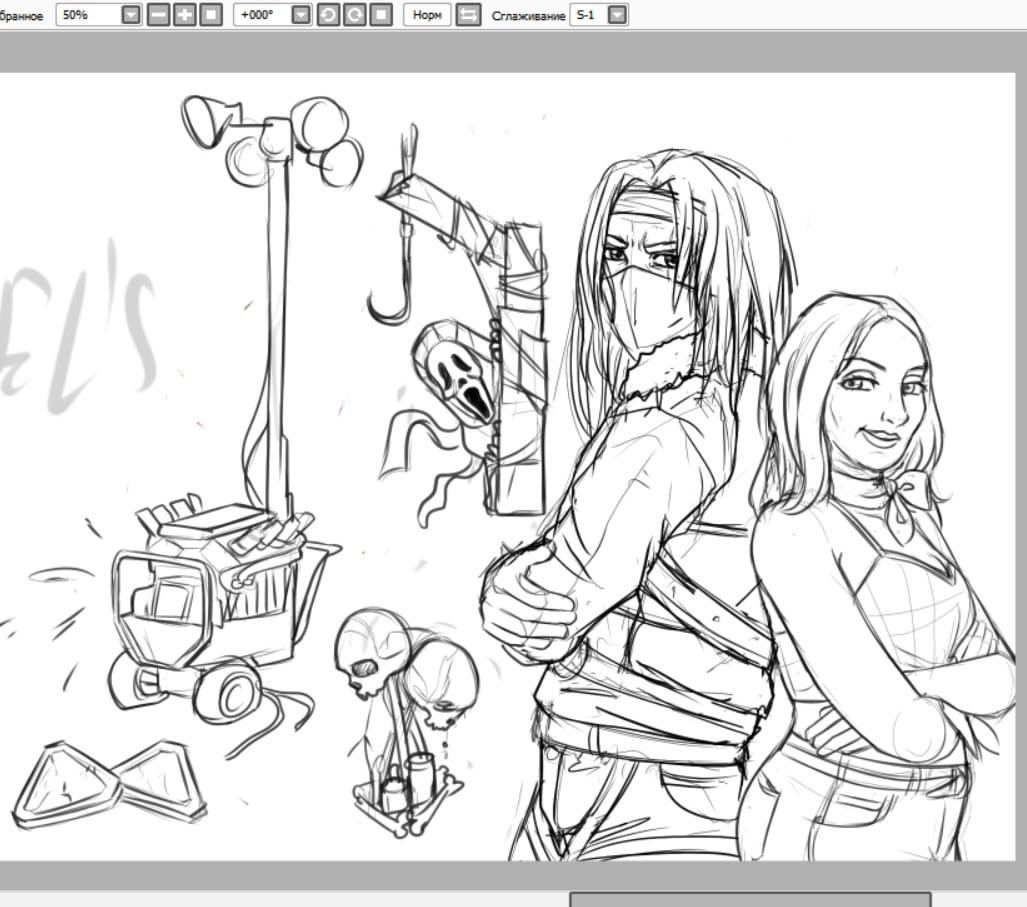The height and width of the screenshot is (907, 1027).
Task: Click the 50% zoom value field
Action: pyautogui.click(x=89, y=14)
